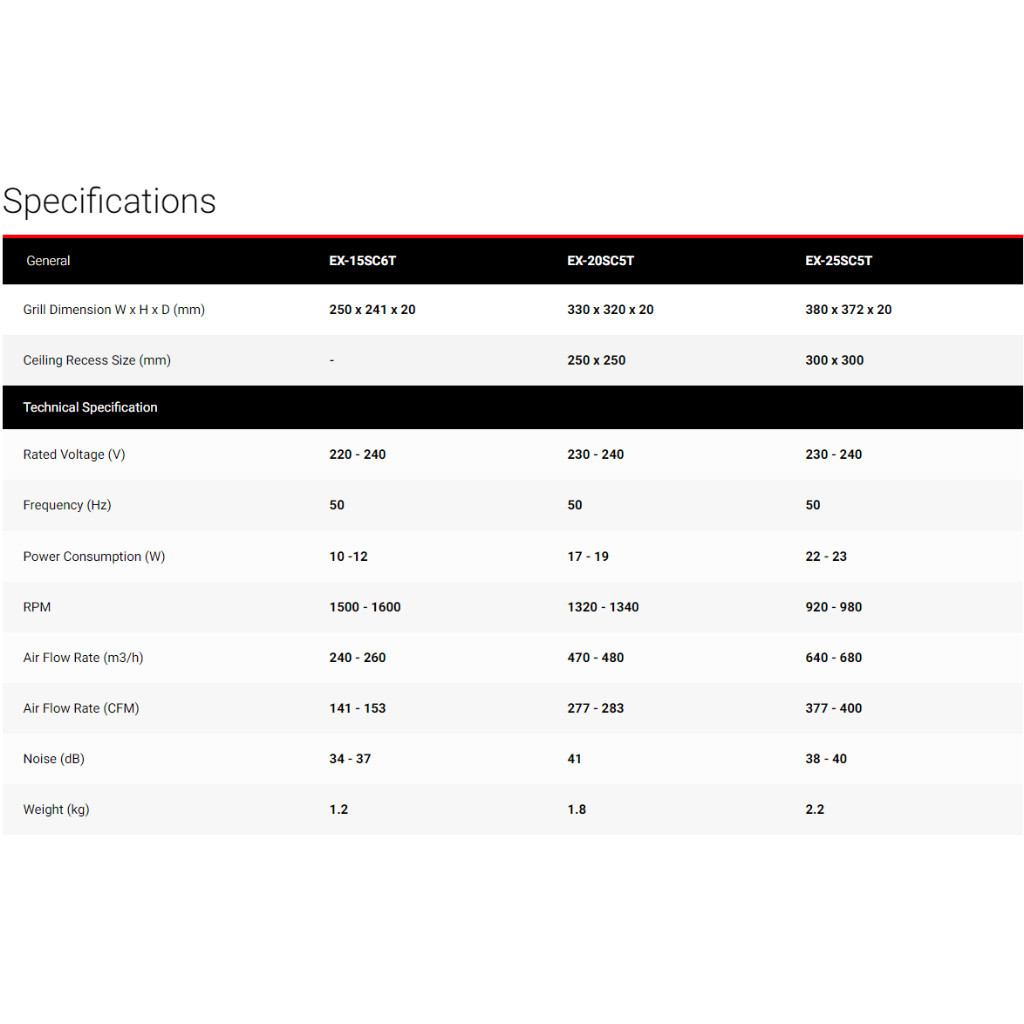This screenshot has height=1024, width=1024.
Task: Click the EX-25SC5T model column header
Action: tap(839, 261)
